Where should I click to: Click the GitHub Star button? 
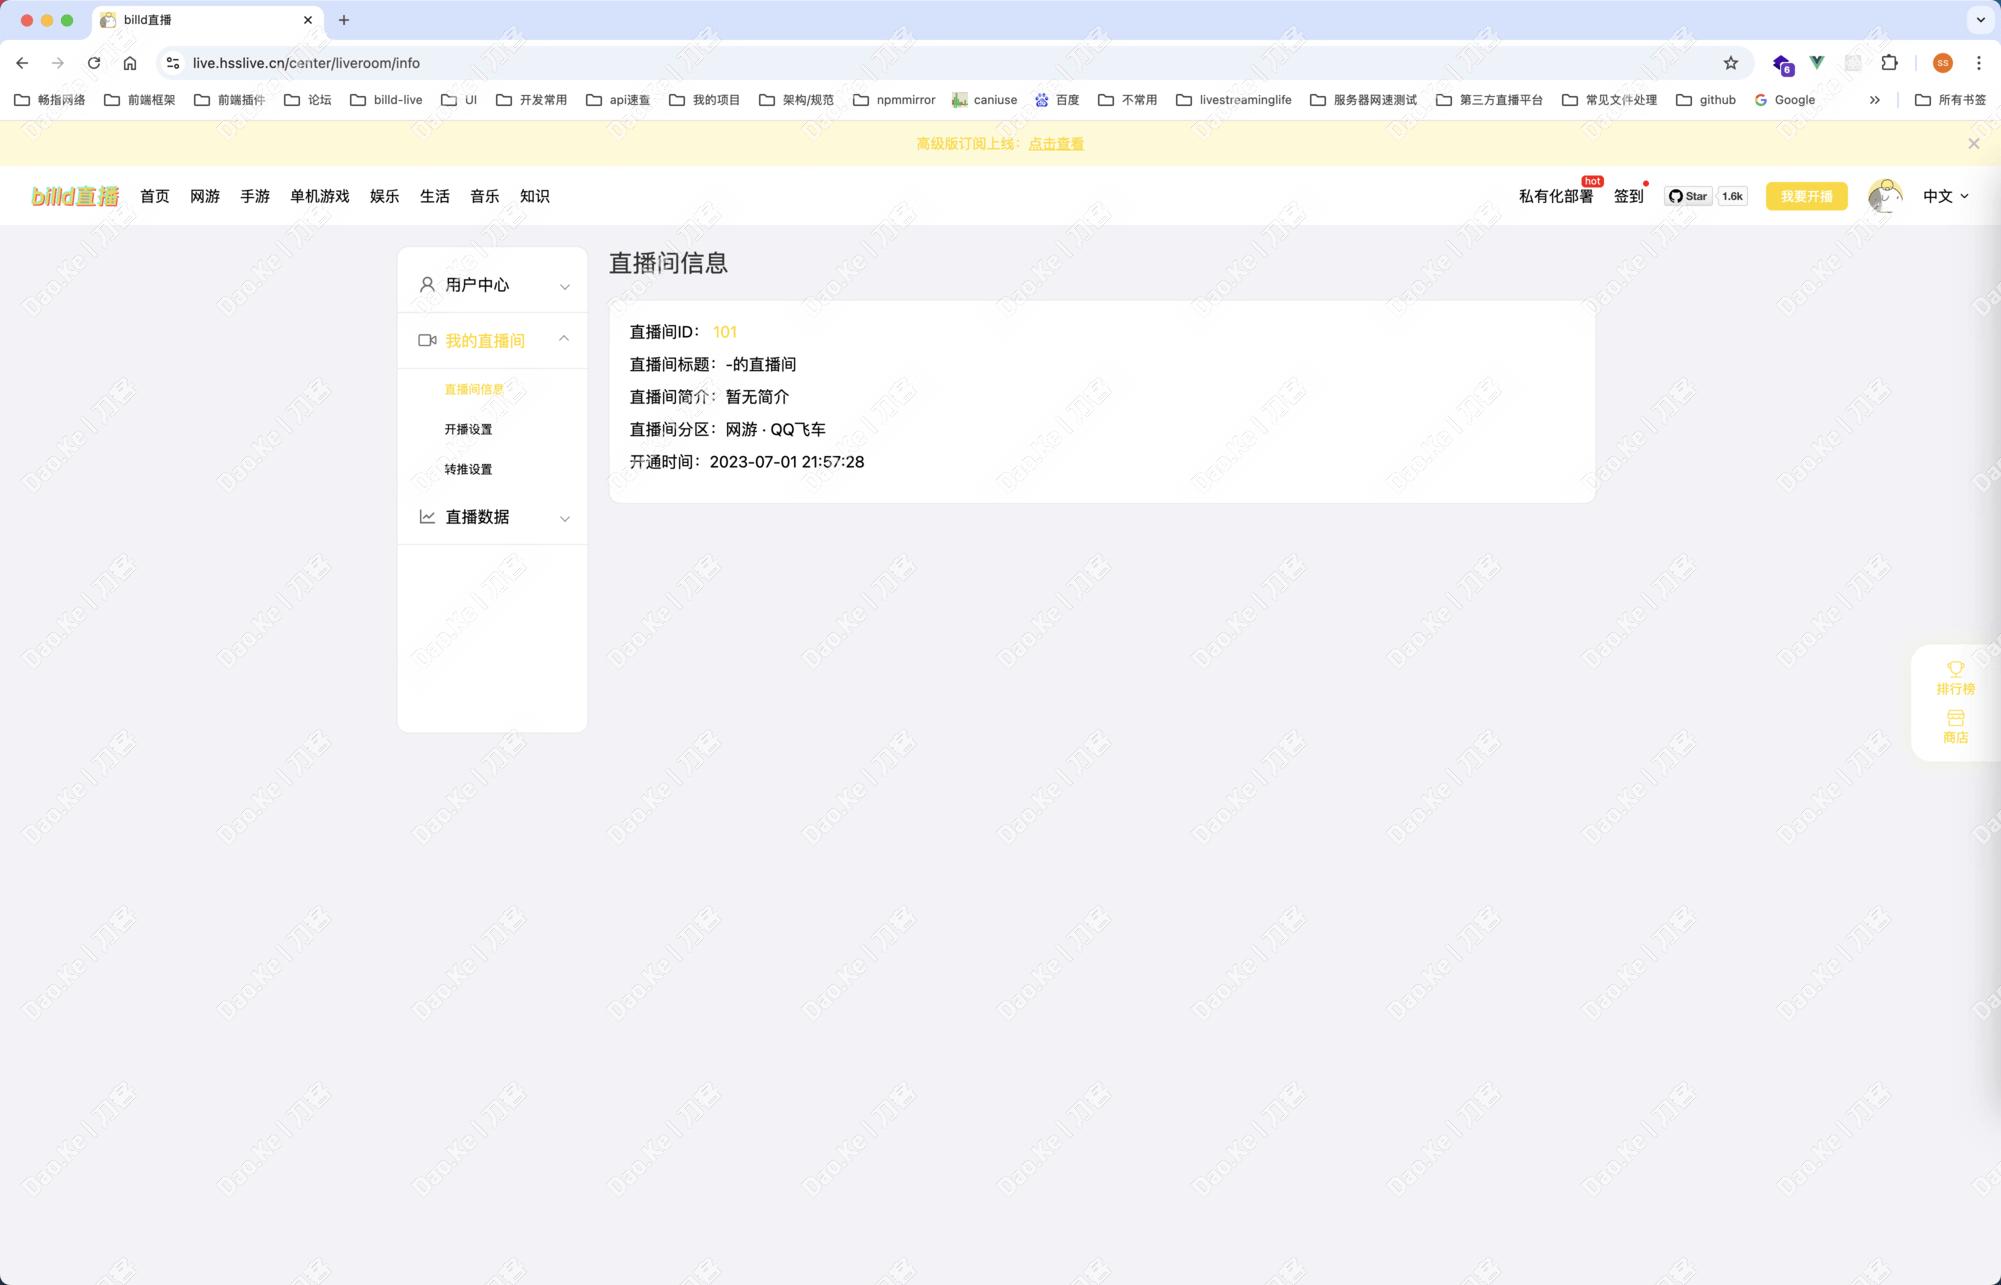pos(1688,196)
